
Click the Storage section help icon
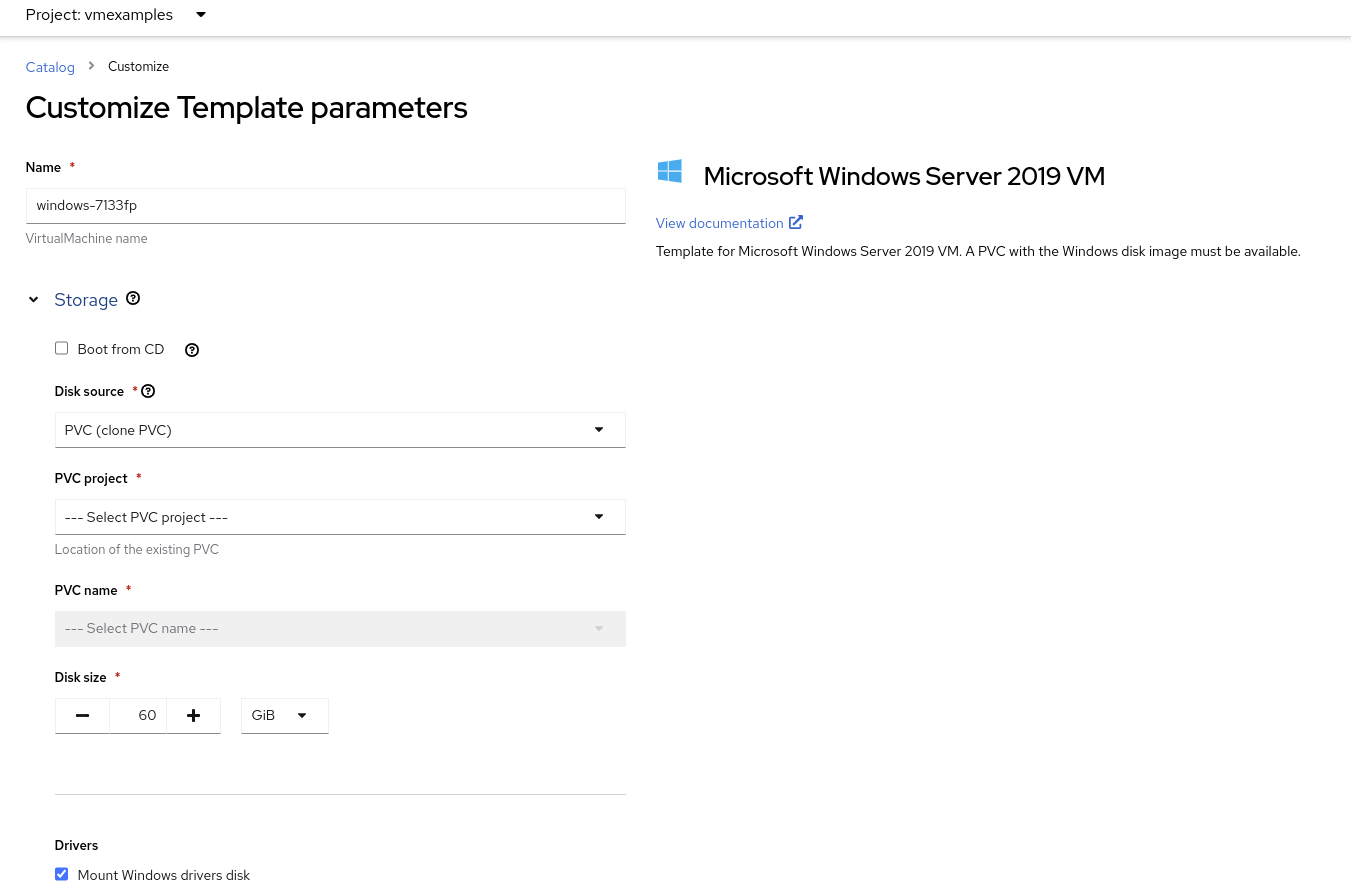click(133, 298)
